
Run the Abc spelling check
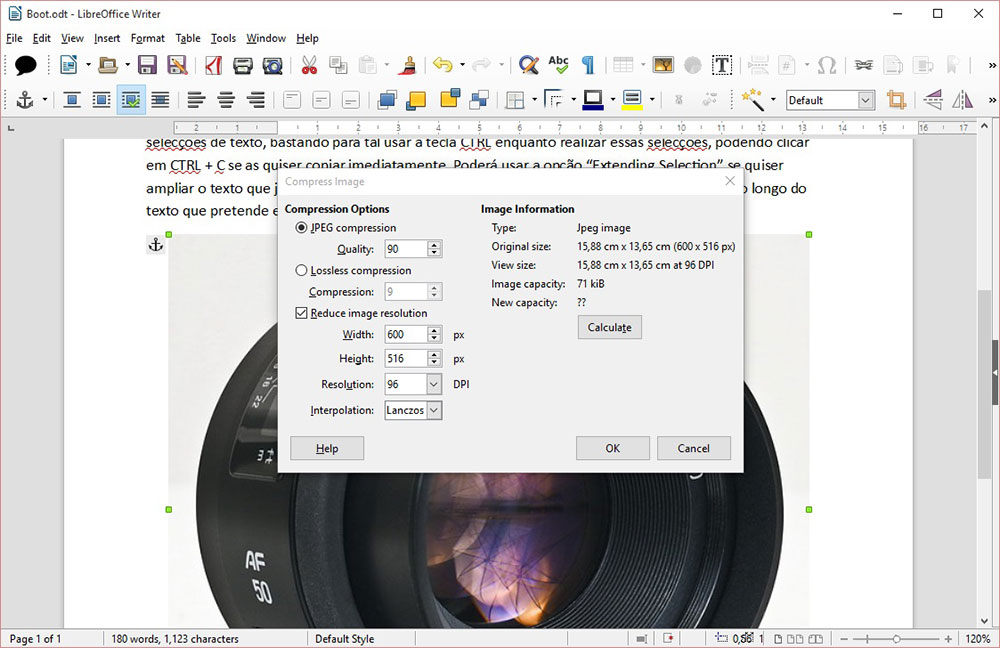[558, 64]
